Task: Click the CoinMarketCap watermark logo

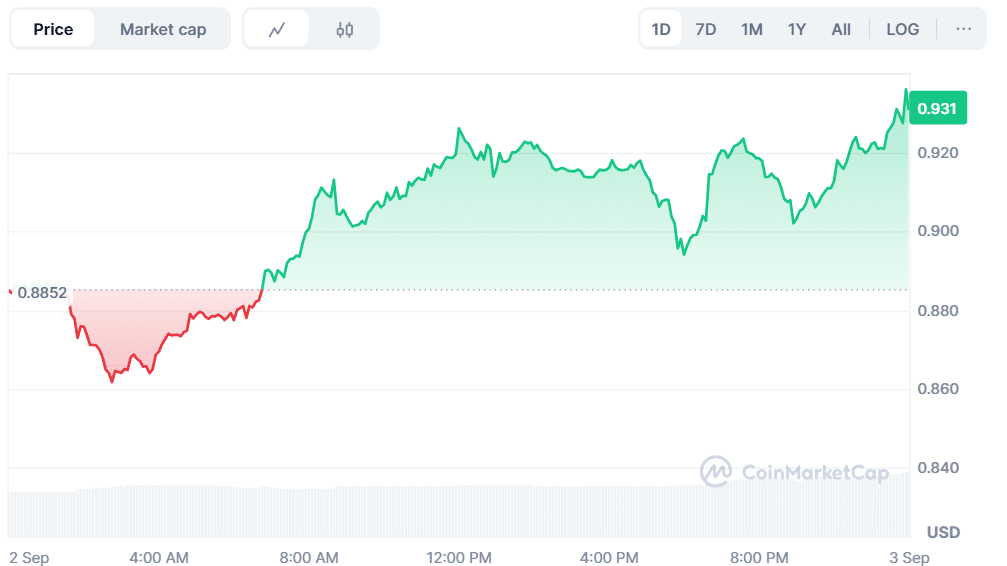Action: pyautogui.click(x=795, y=471)
